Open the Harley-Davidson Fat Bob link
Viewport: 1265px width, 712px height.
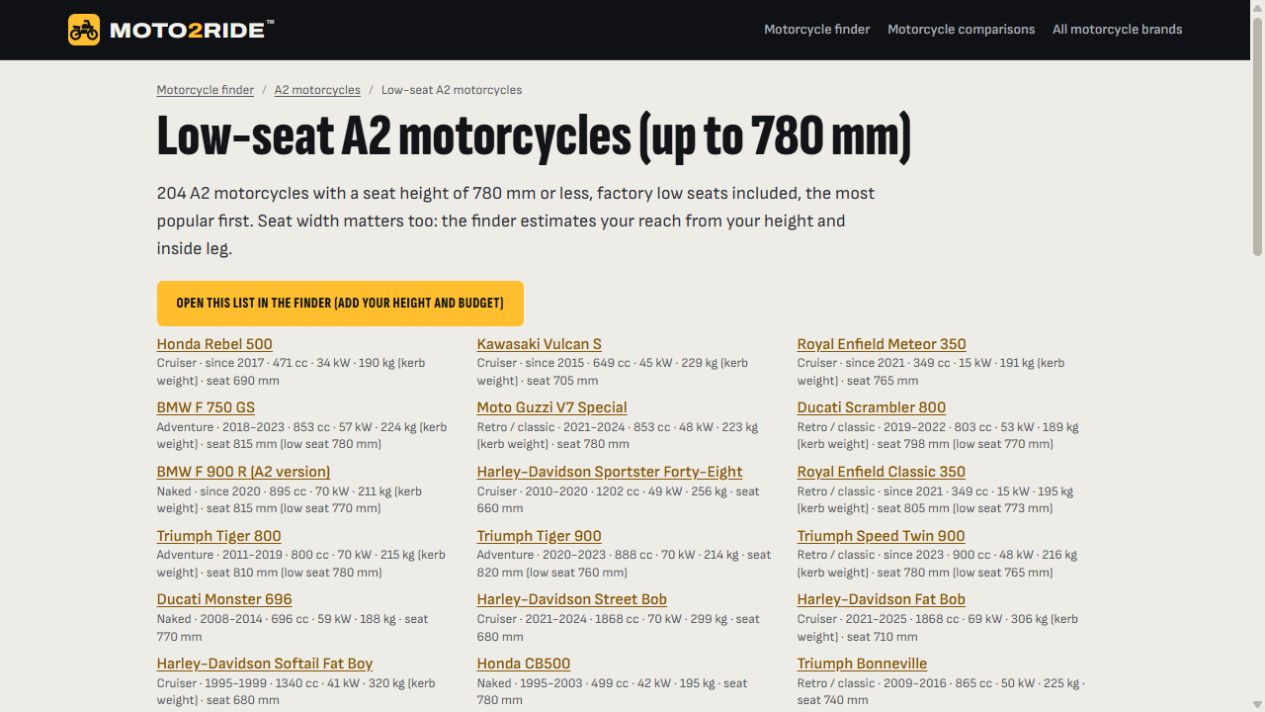(x=881, y=600)
